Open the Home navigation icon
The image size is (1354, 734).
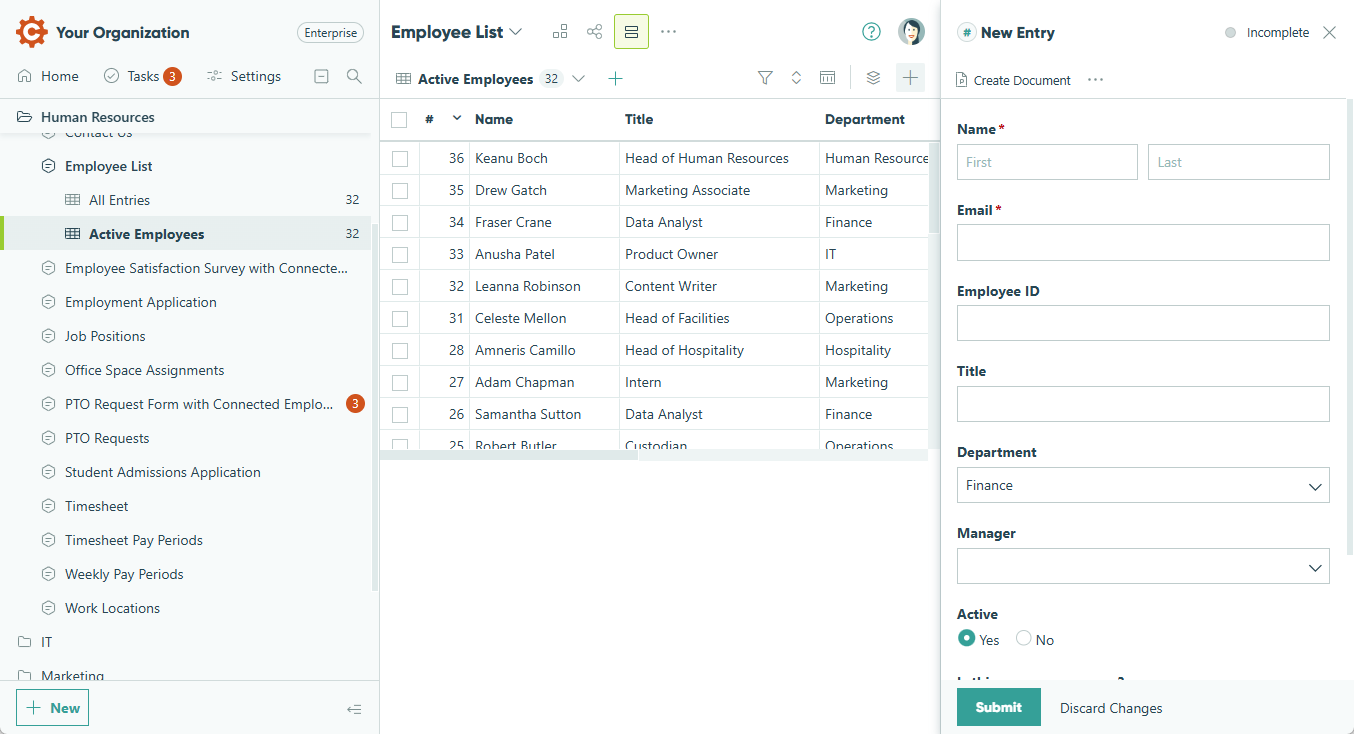25,76
